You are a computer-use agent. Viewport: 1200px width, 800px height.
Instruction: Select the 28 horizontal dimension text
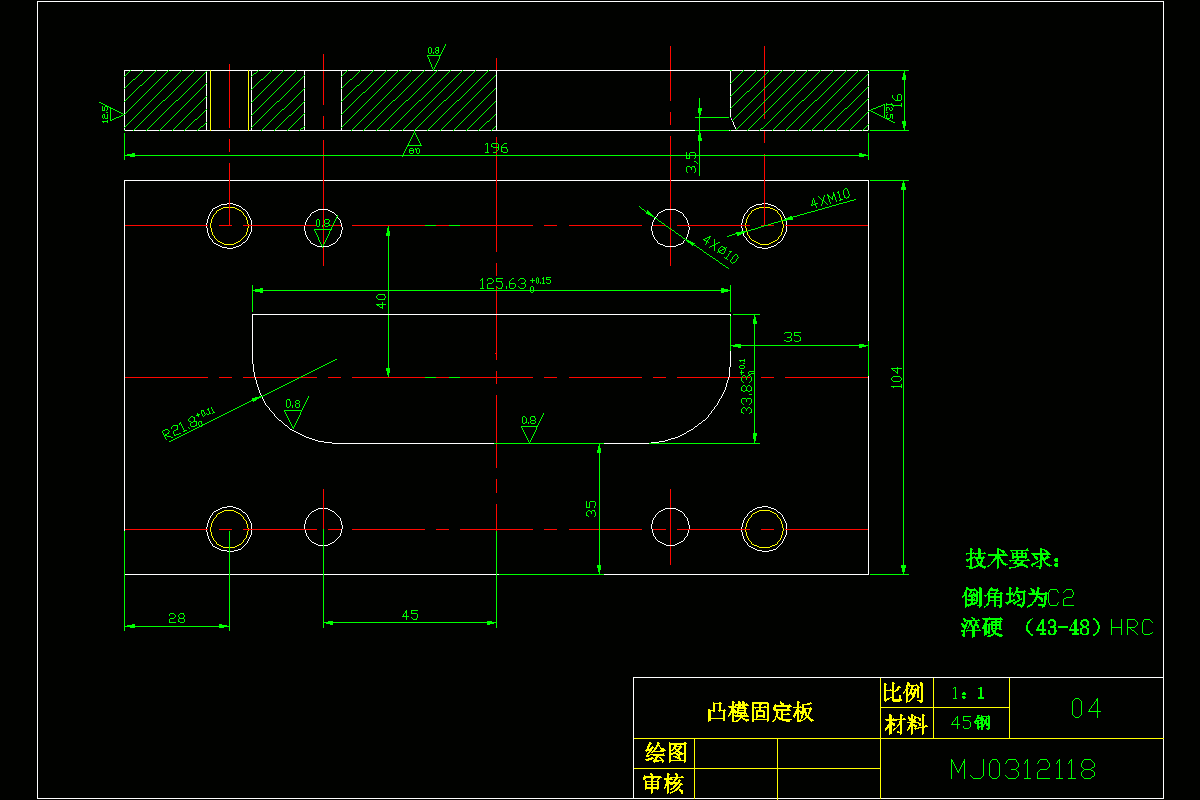point(176,618)
